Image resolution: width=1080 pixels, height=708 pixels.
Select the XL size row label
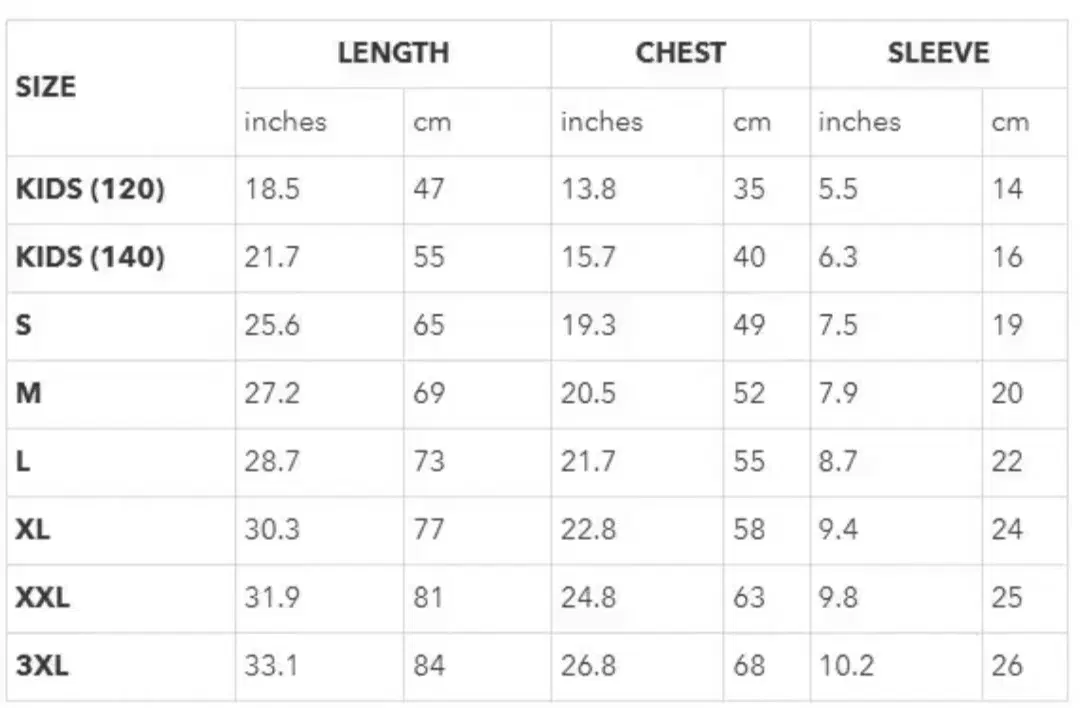[33, 529]
